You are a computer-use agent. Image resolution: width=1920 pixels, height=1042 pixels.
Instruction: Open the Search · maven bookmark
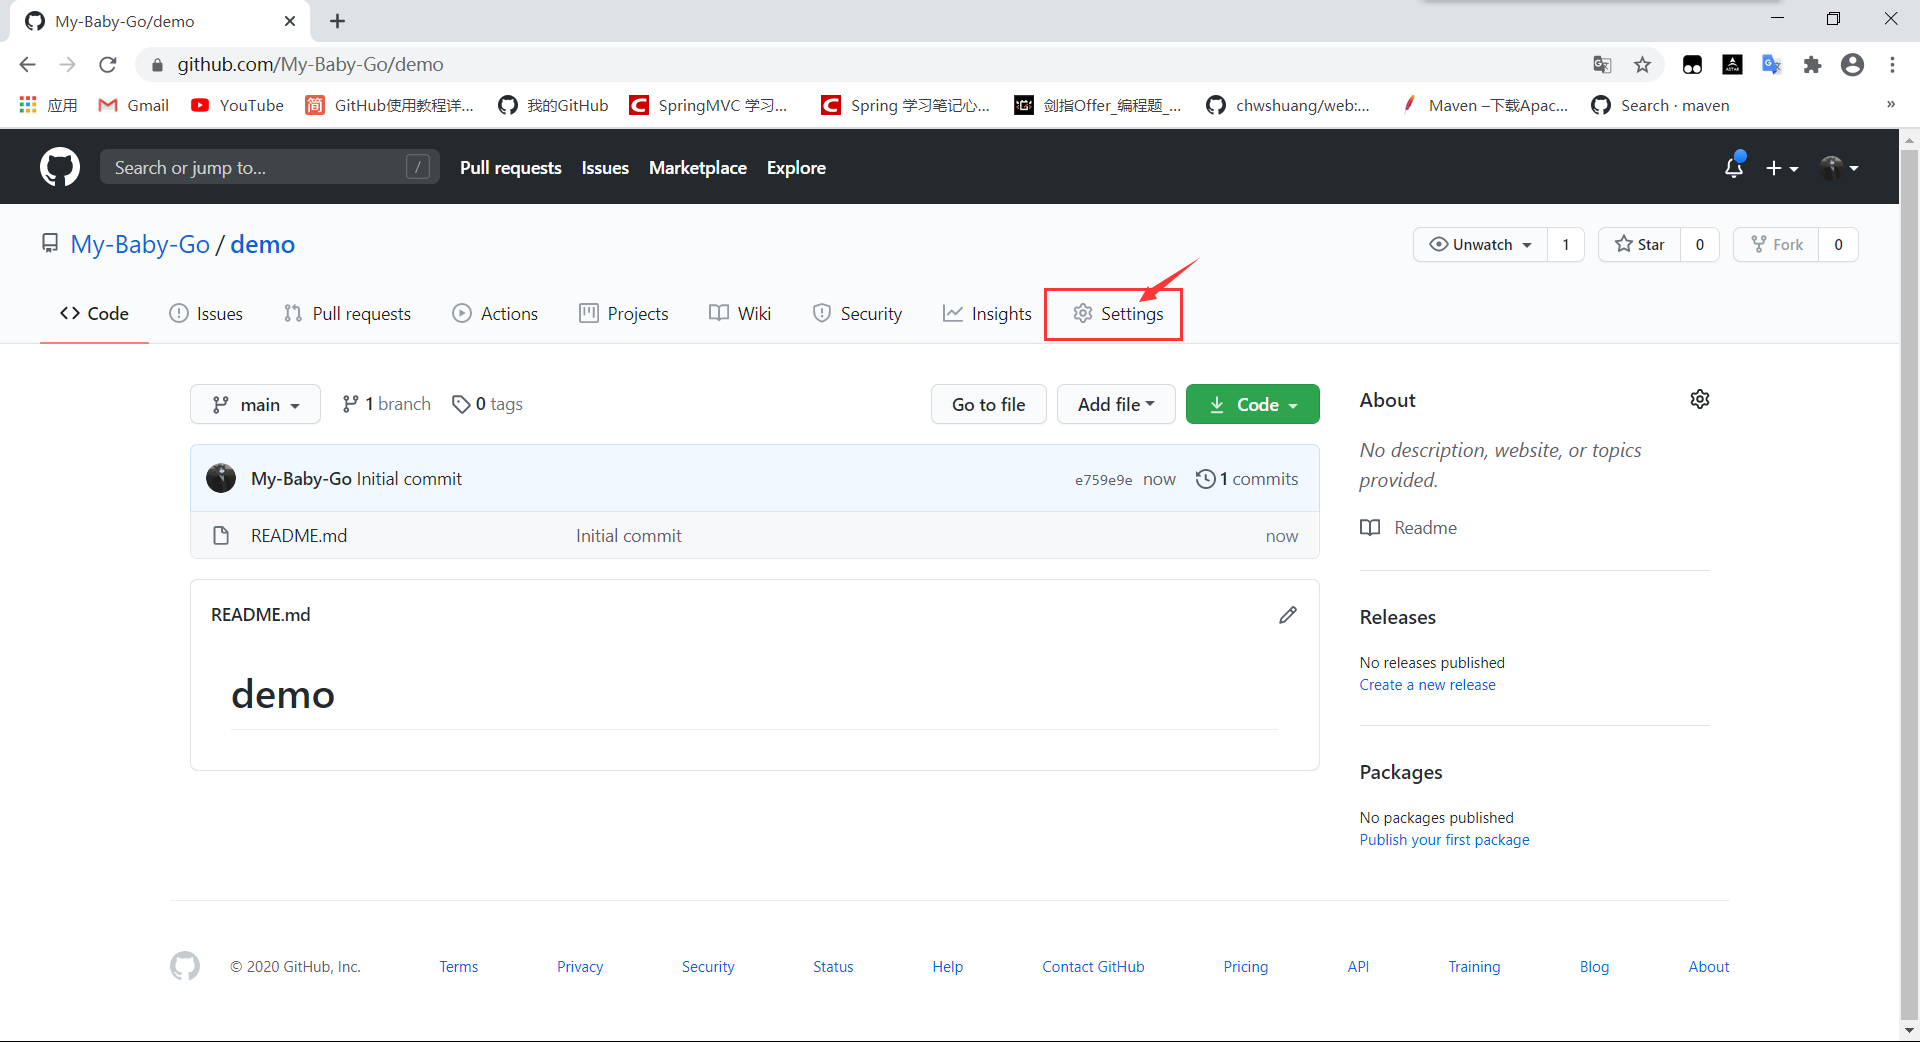point(1660,105)
